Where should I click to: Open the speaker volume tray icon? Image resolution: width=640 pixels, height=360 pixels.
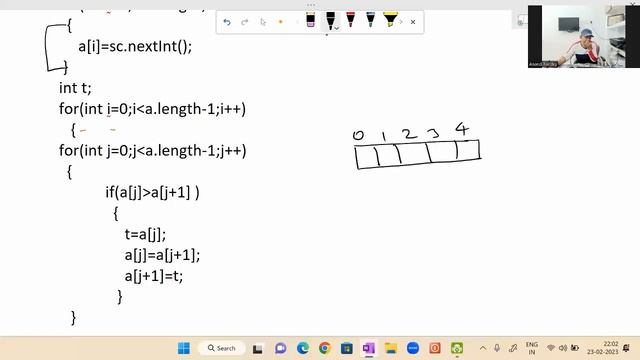click(562, 348)
